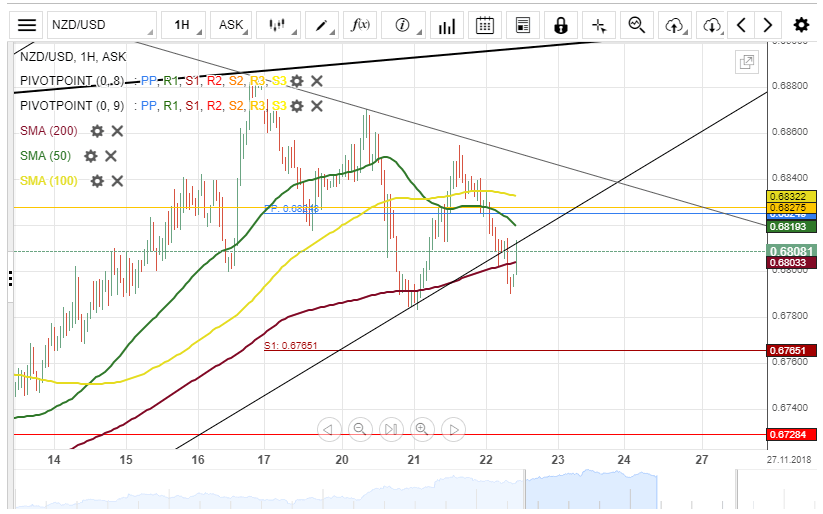The width and height of the screenshot is (823, 514).
Task: Click the 0.68081 current price tag
Action: click(x=792, y=251)
